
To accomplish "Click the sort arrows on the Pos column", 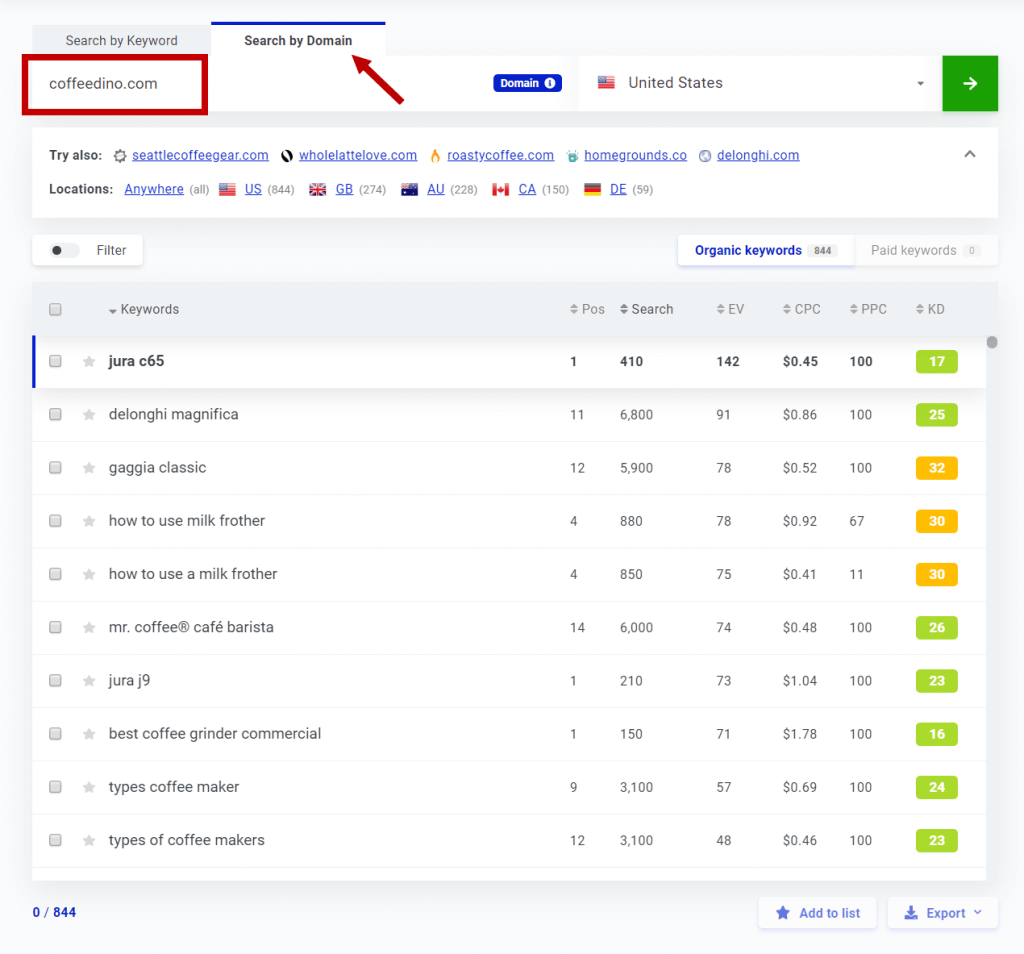I will 569,309.
